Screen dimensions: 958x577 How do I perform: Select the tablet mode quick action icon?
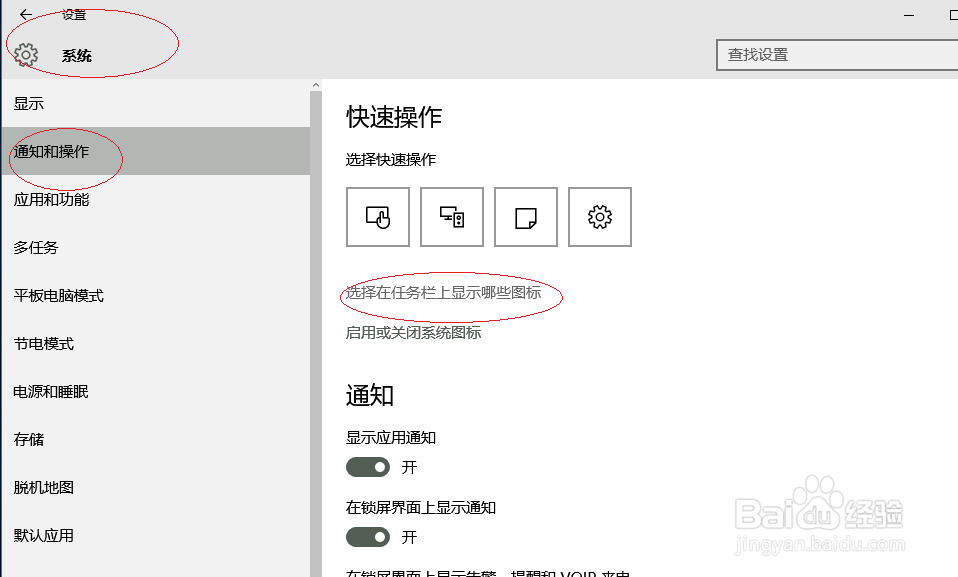377,216
